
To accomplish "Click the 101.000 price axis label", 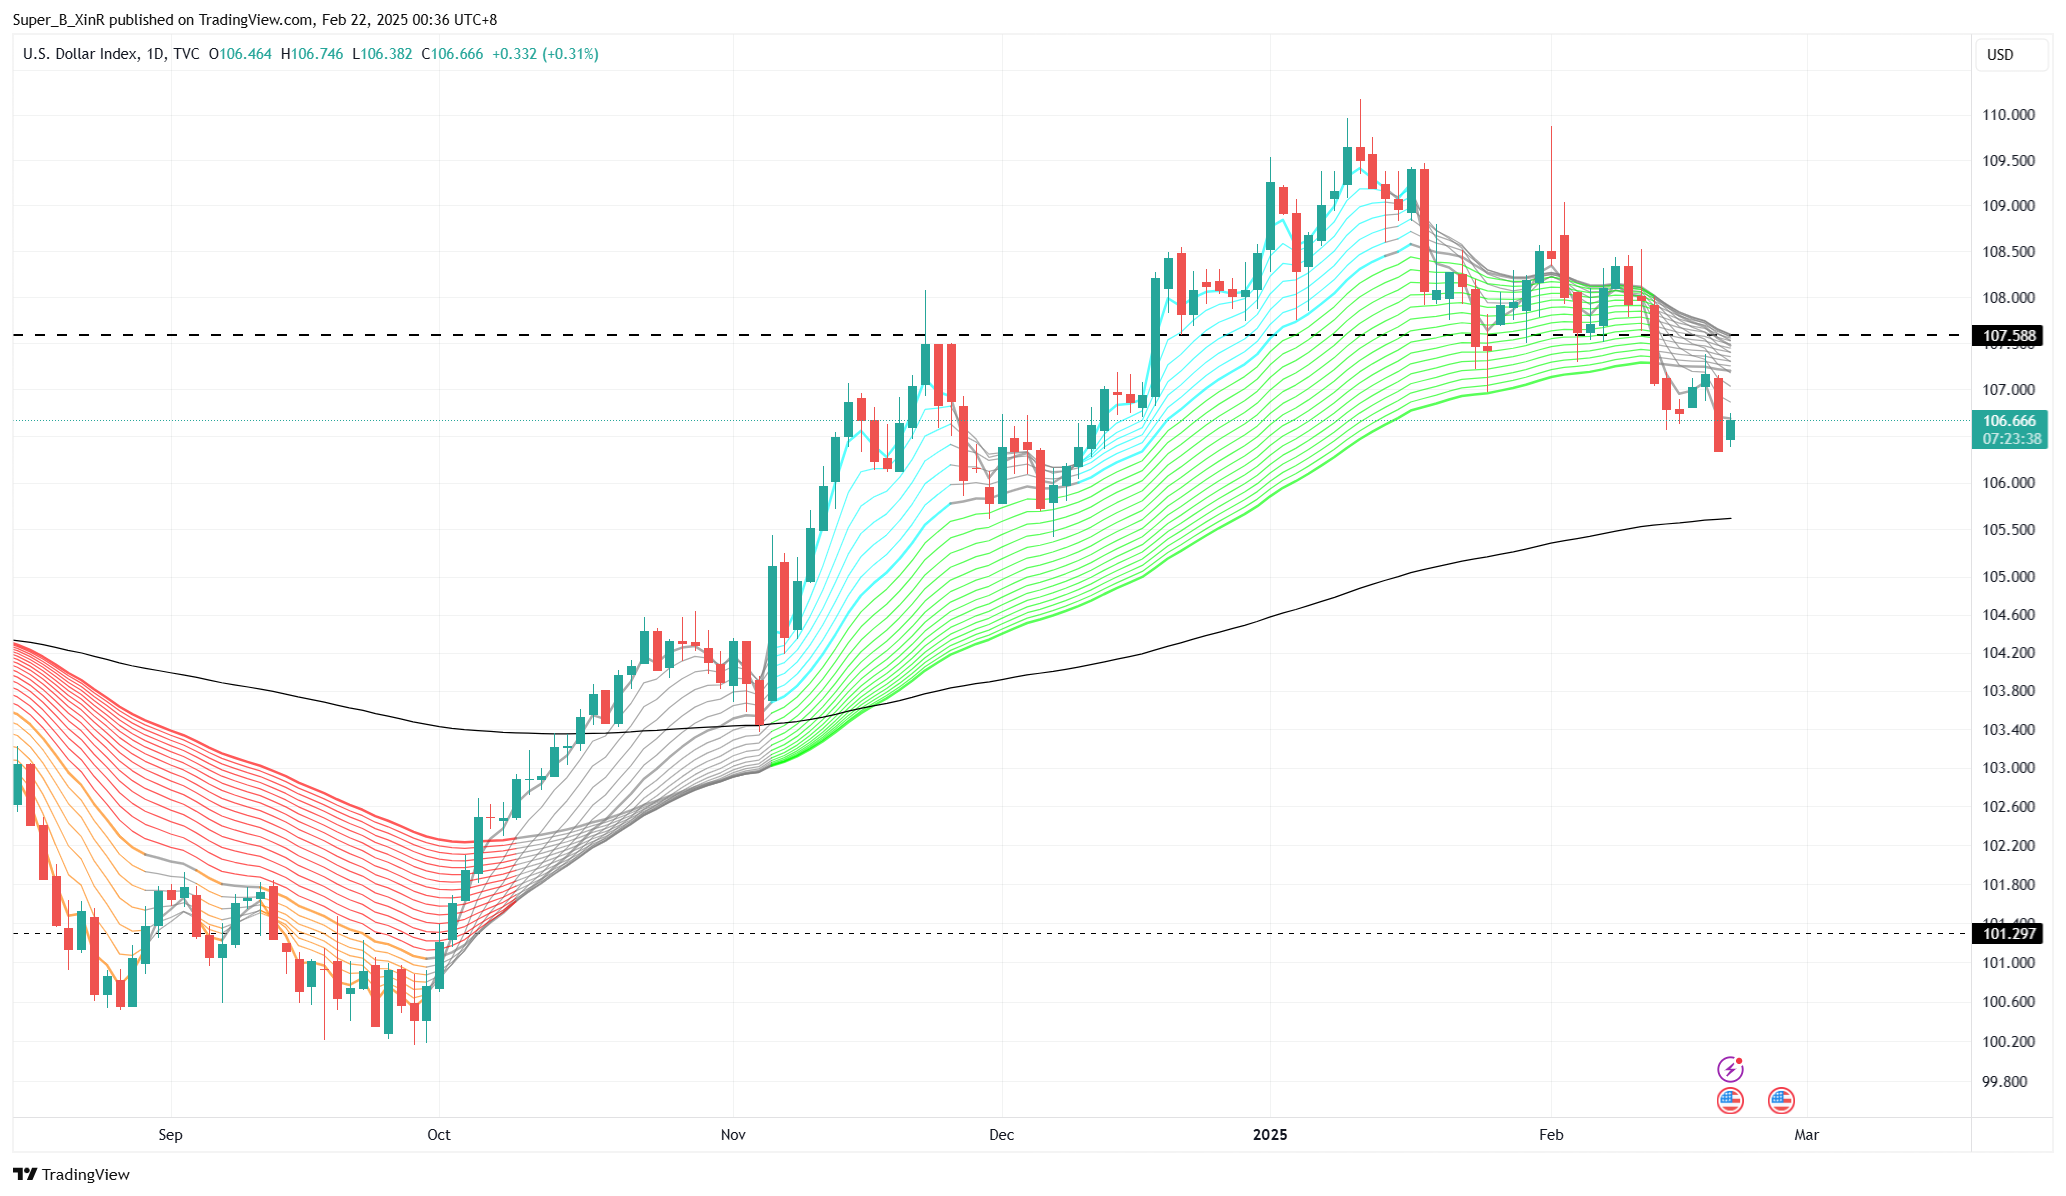I will coord(2008,963).
